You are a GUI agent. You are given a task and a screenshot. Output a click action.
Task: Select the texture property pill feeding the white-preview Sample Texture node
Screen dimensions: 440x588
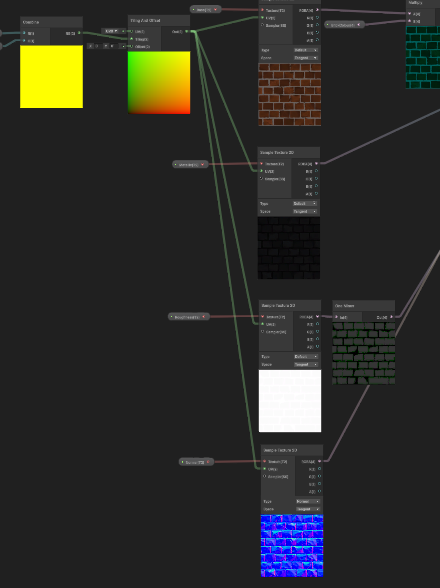pyautogui.click(x=188, y=317)
